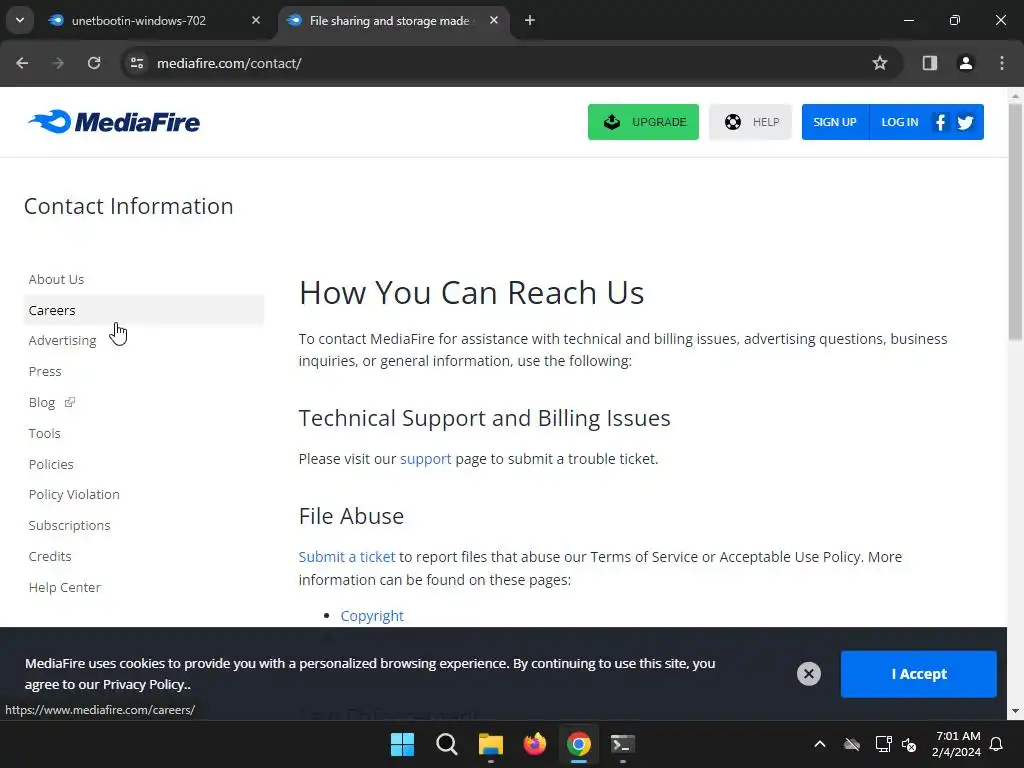Open the Policy Violation sidebar link

coord(74,494)
